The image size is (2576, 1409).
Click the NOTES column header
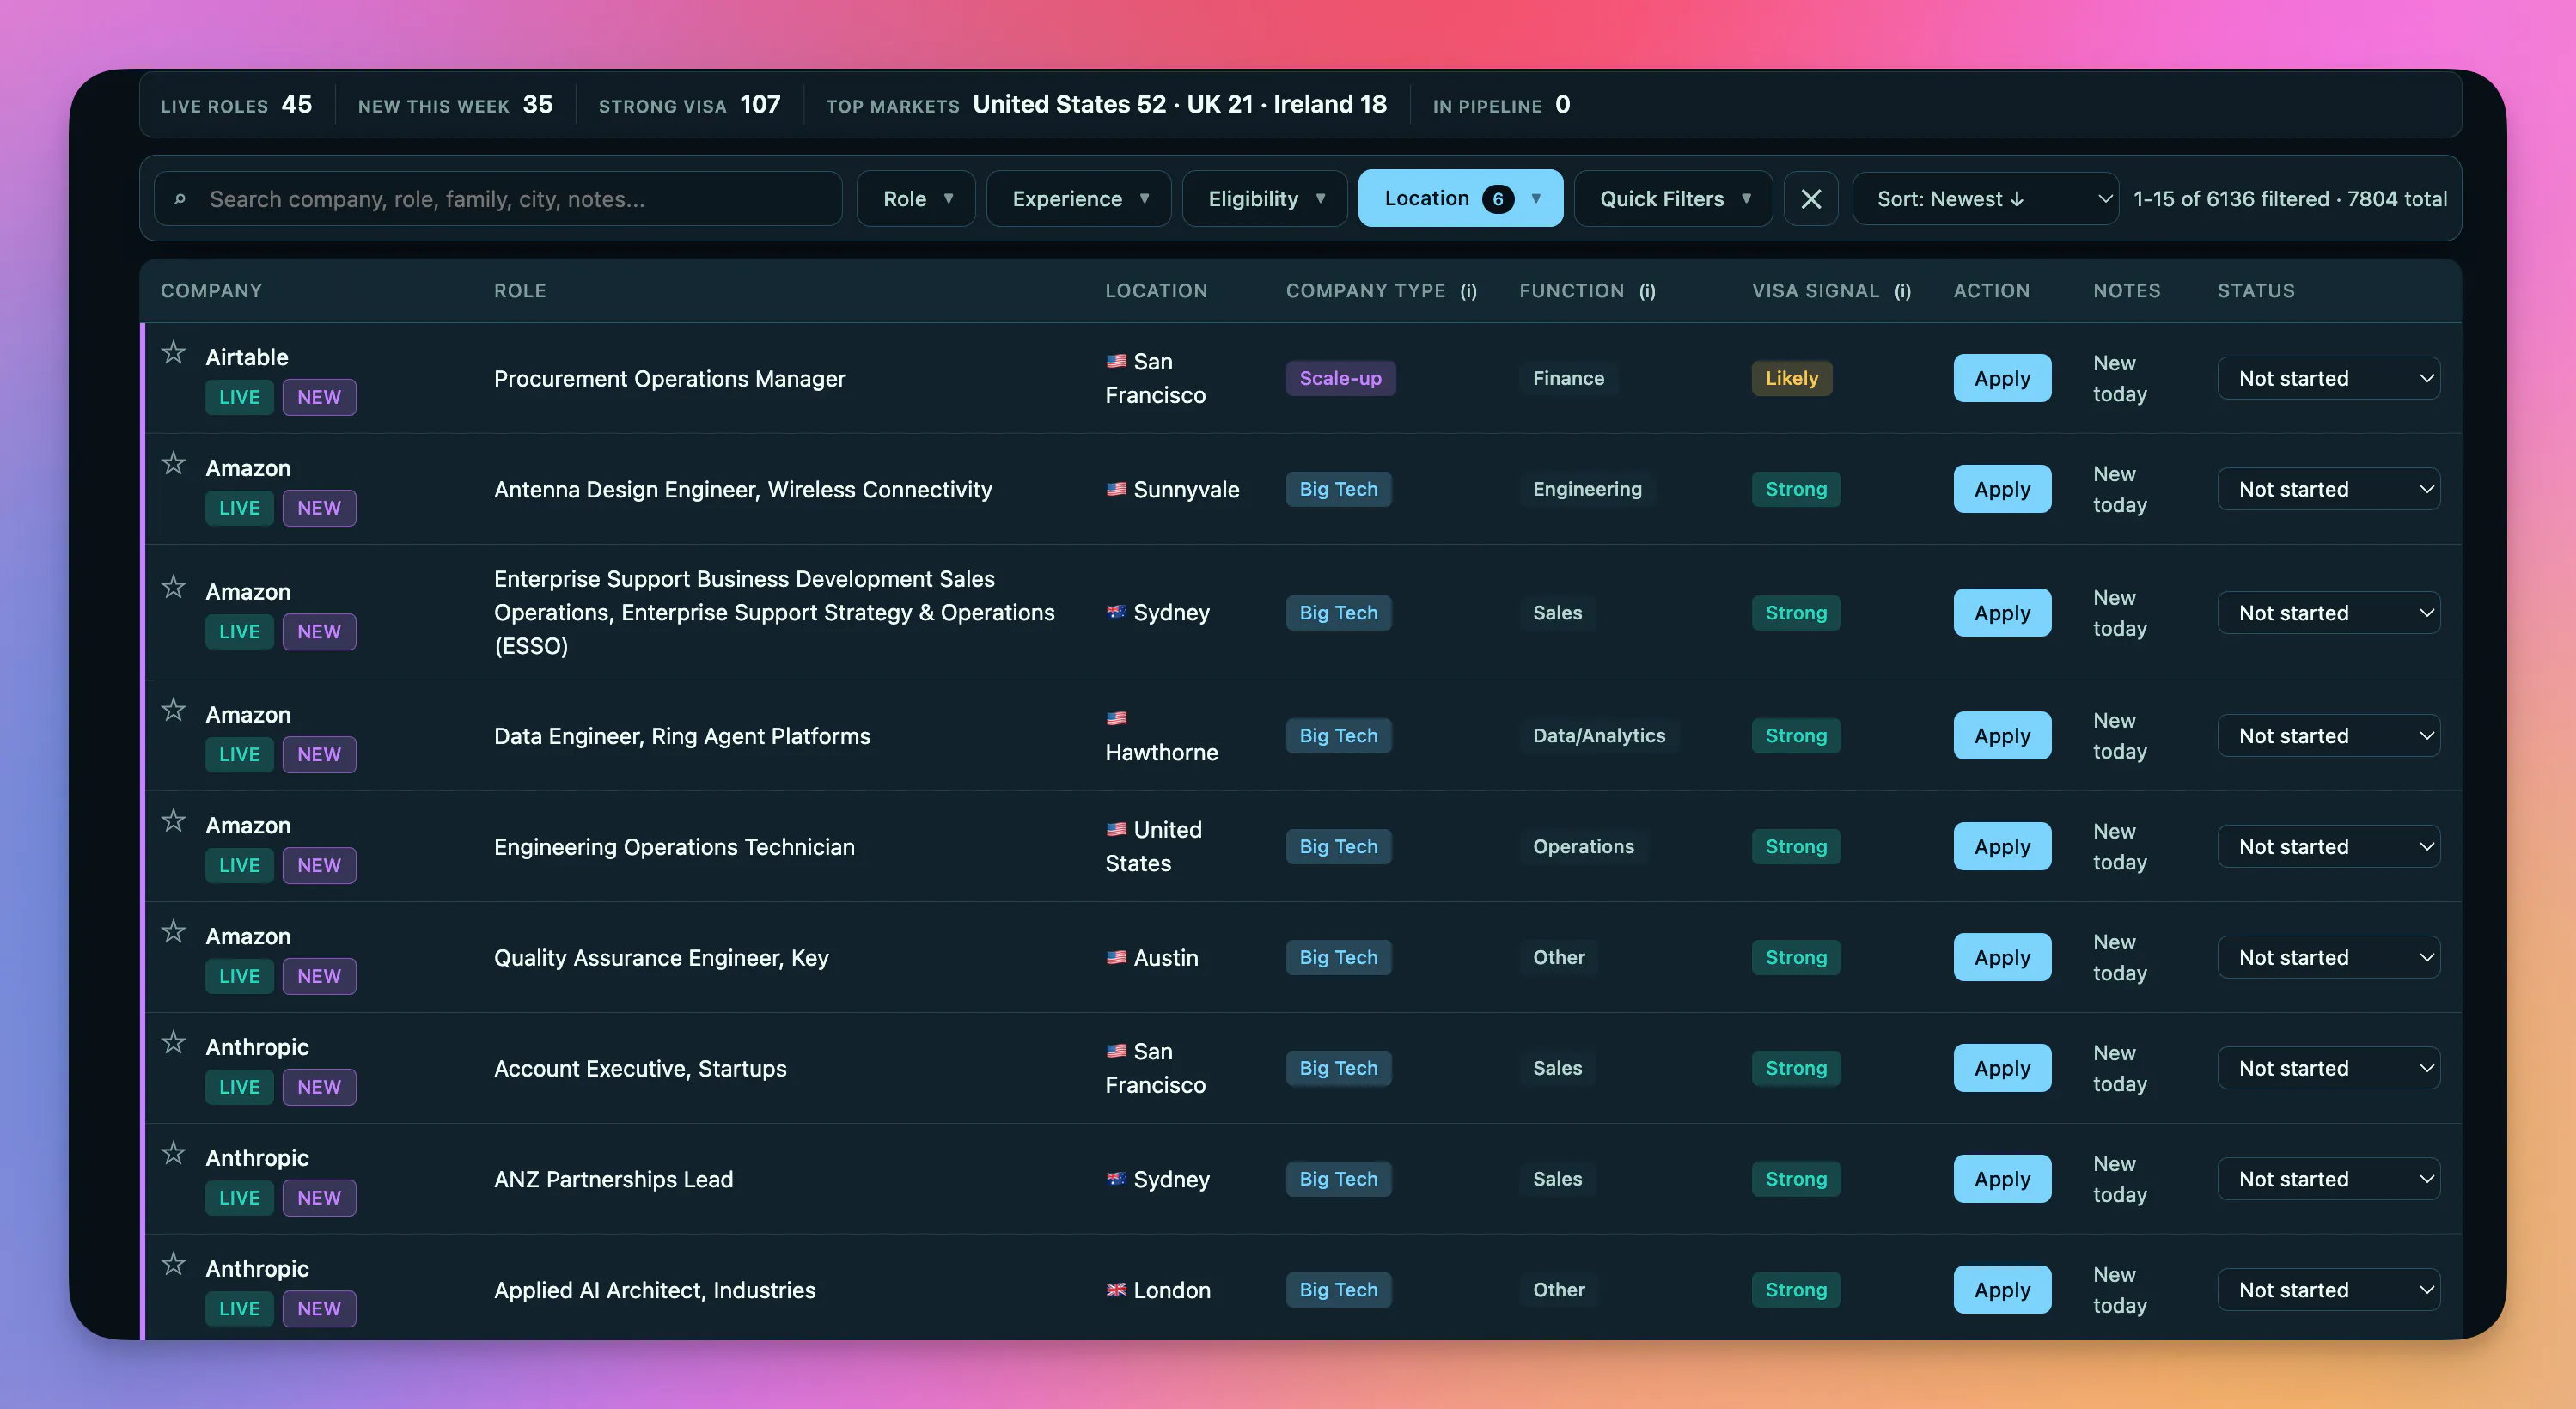pos(2127,291)
